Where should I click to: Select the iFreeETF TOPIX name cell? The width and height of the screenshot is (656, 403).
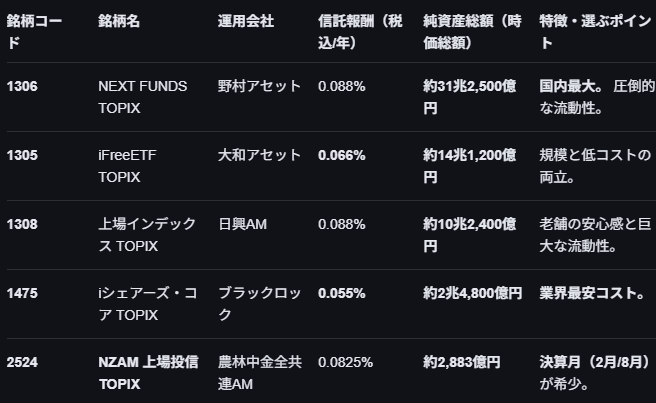pyautogui.click(x=127, y=166)
